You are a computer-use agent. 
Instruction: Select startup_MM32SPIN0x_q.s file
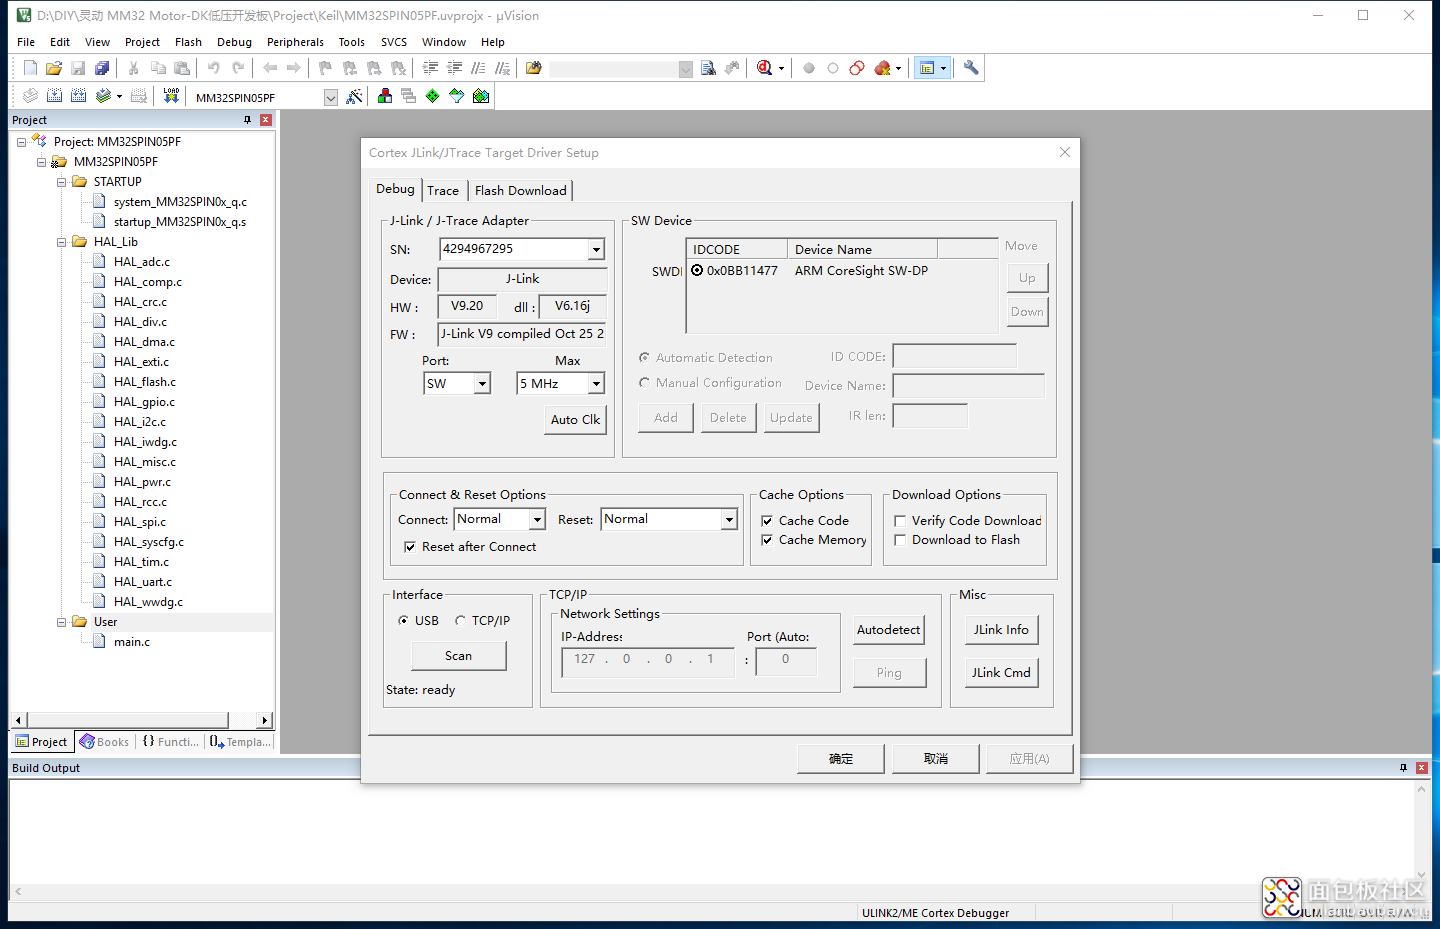click(x=179, y=222)
